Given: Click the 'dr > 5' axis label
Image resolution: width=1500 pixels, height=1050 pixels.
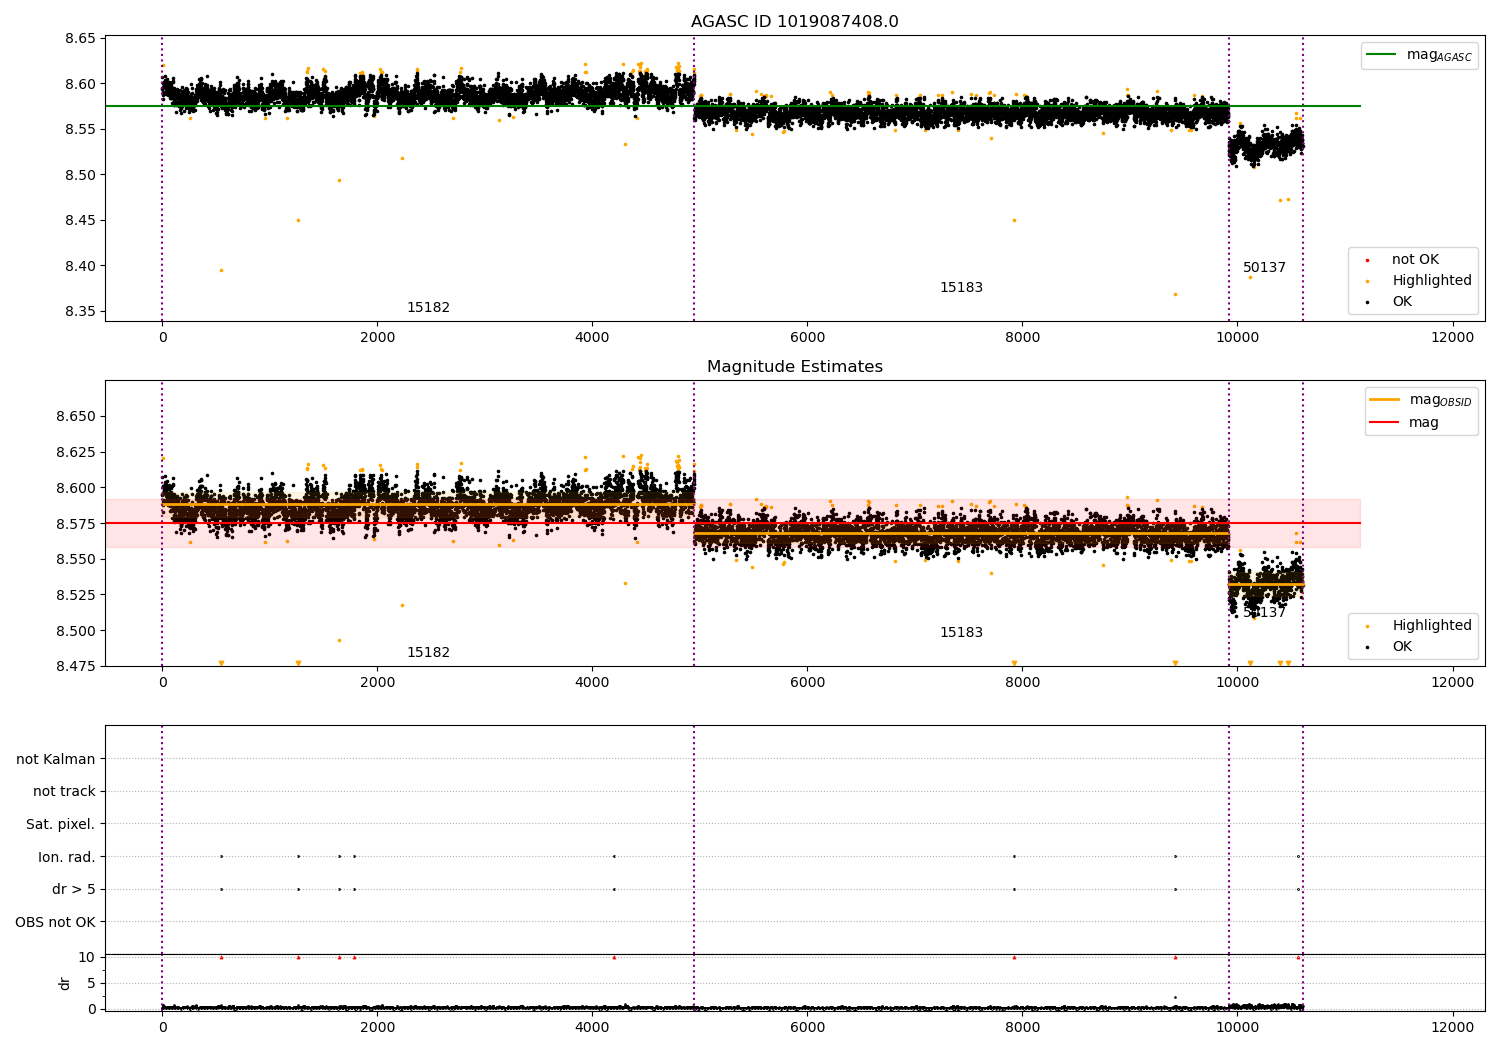Looking at the screenshot, I should (74, 889).
